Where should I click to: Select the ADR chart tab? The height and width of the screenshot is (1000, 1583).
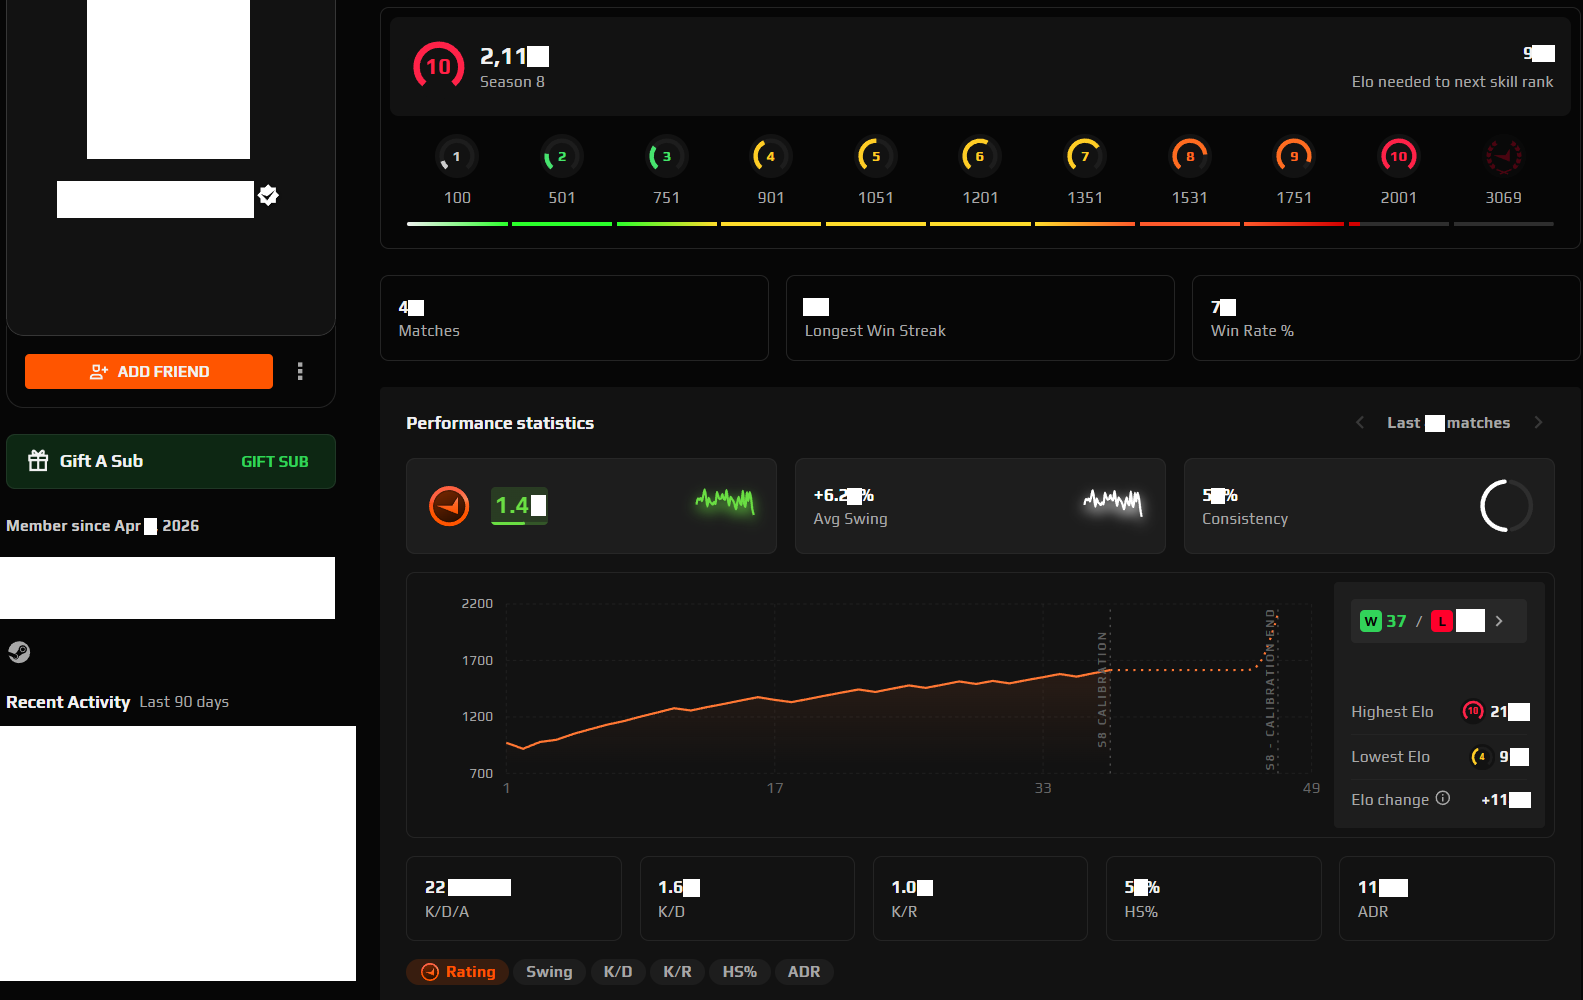(x=803, y=972)
